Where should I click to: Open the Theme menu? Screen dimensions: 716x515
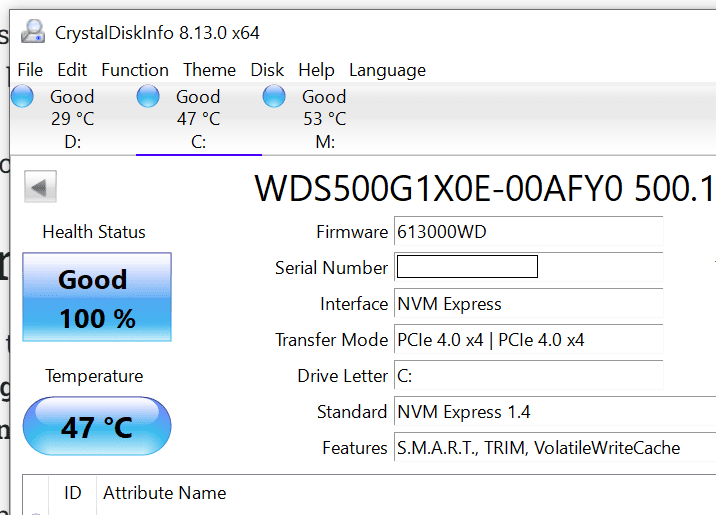point(209,70)
